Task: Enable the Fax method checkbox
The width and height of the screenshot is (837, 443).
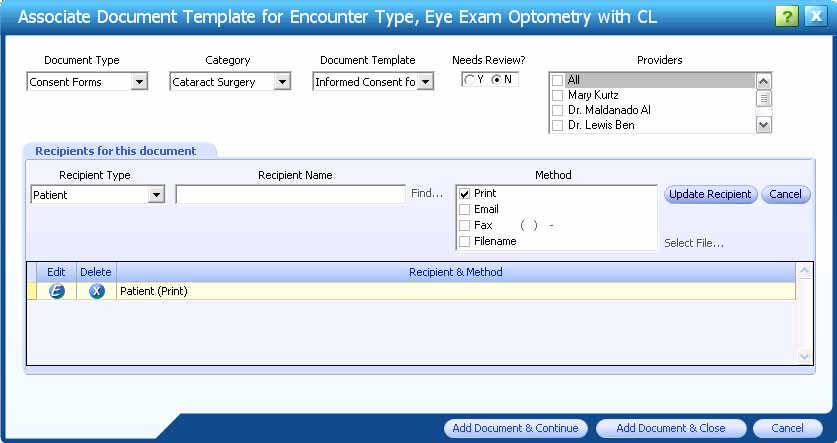Action: [x=464, y=225]
